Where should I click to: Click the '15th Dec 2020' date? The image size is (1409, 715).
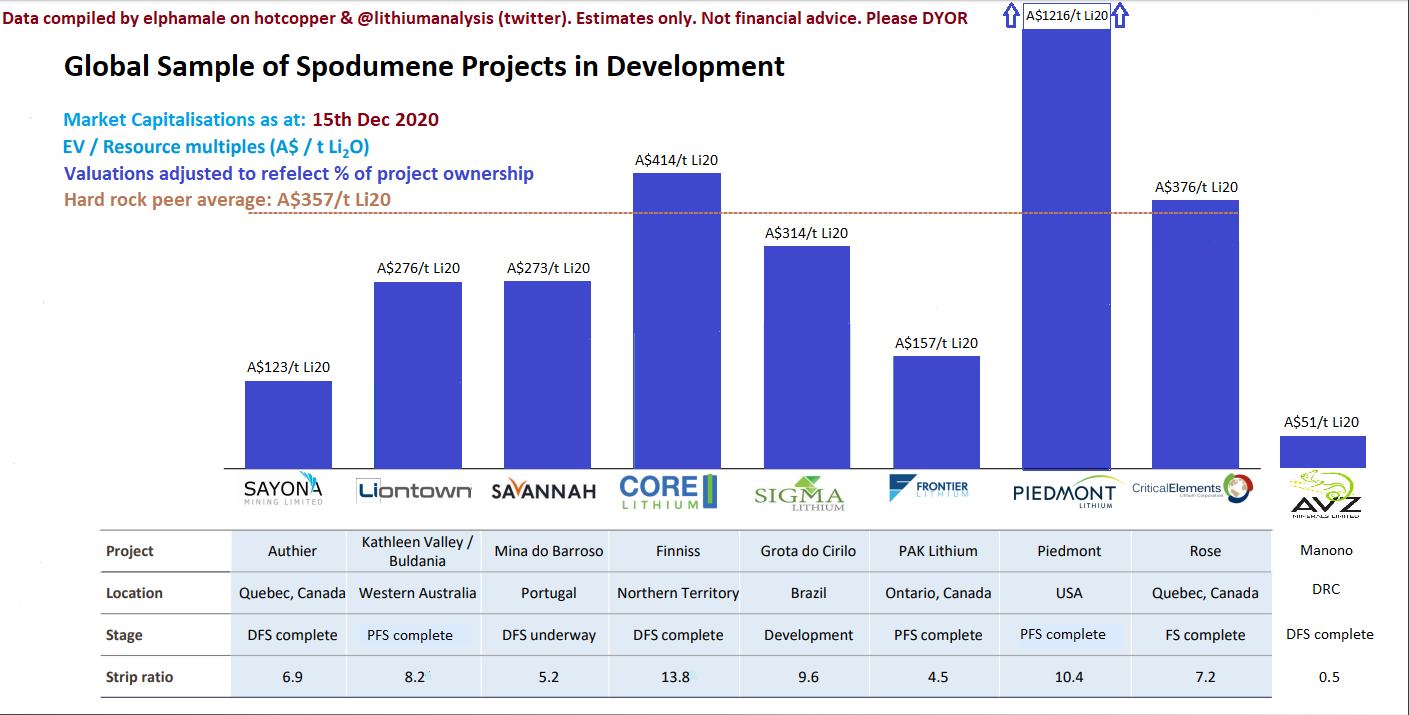[x=375, y=120]
